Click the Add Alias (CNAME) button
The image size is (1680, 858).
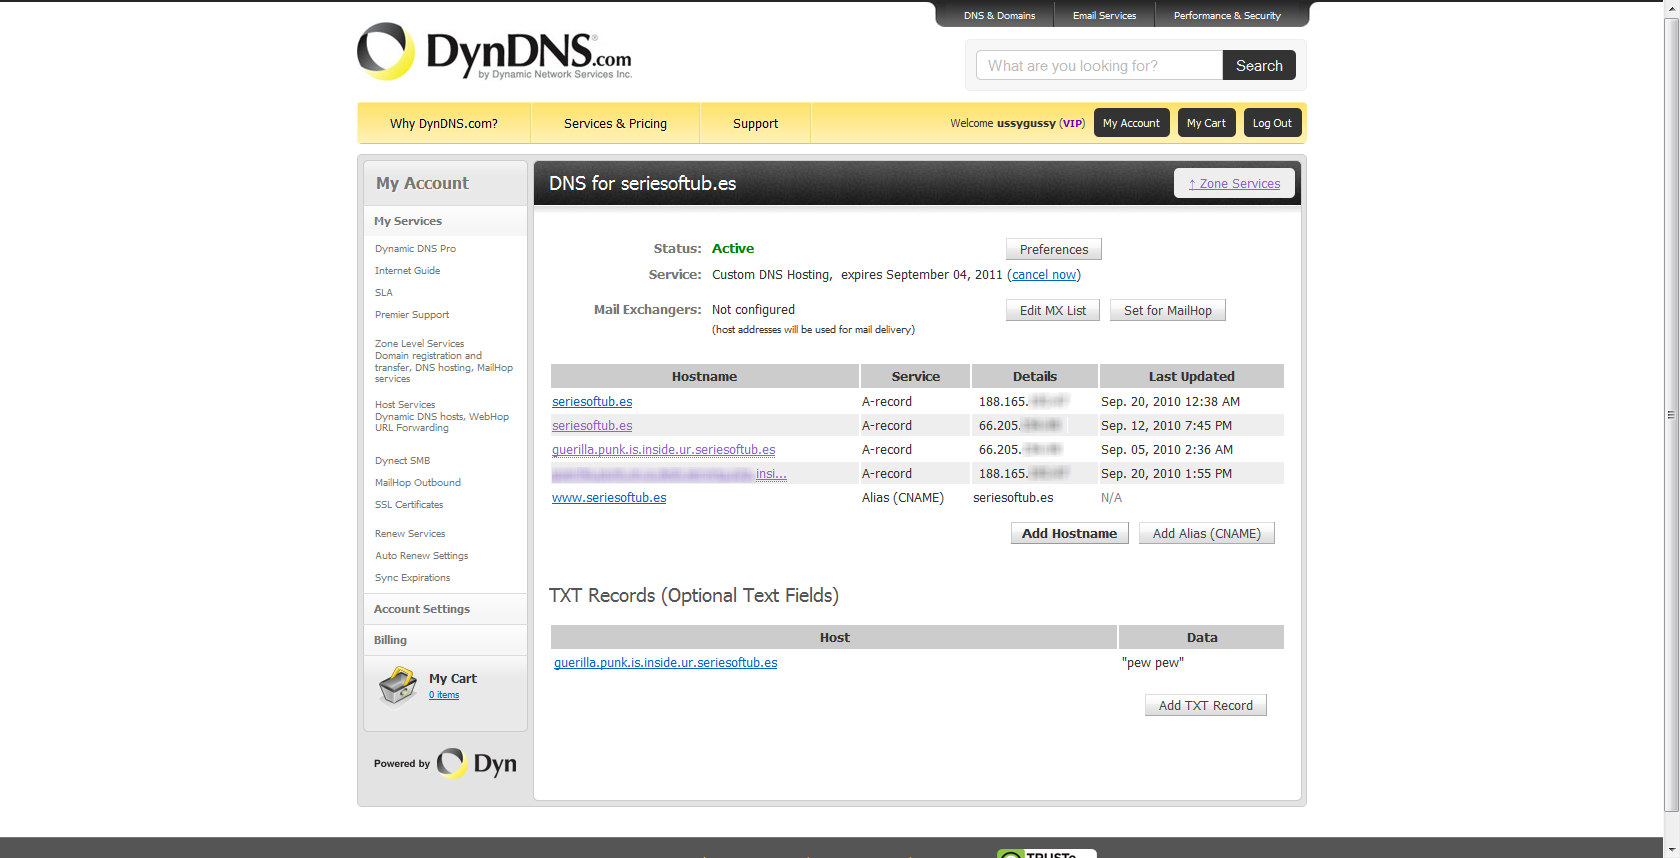coord(1207,533)
